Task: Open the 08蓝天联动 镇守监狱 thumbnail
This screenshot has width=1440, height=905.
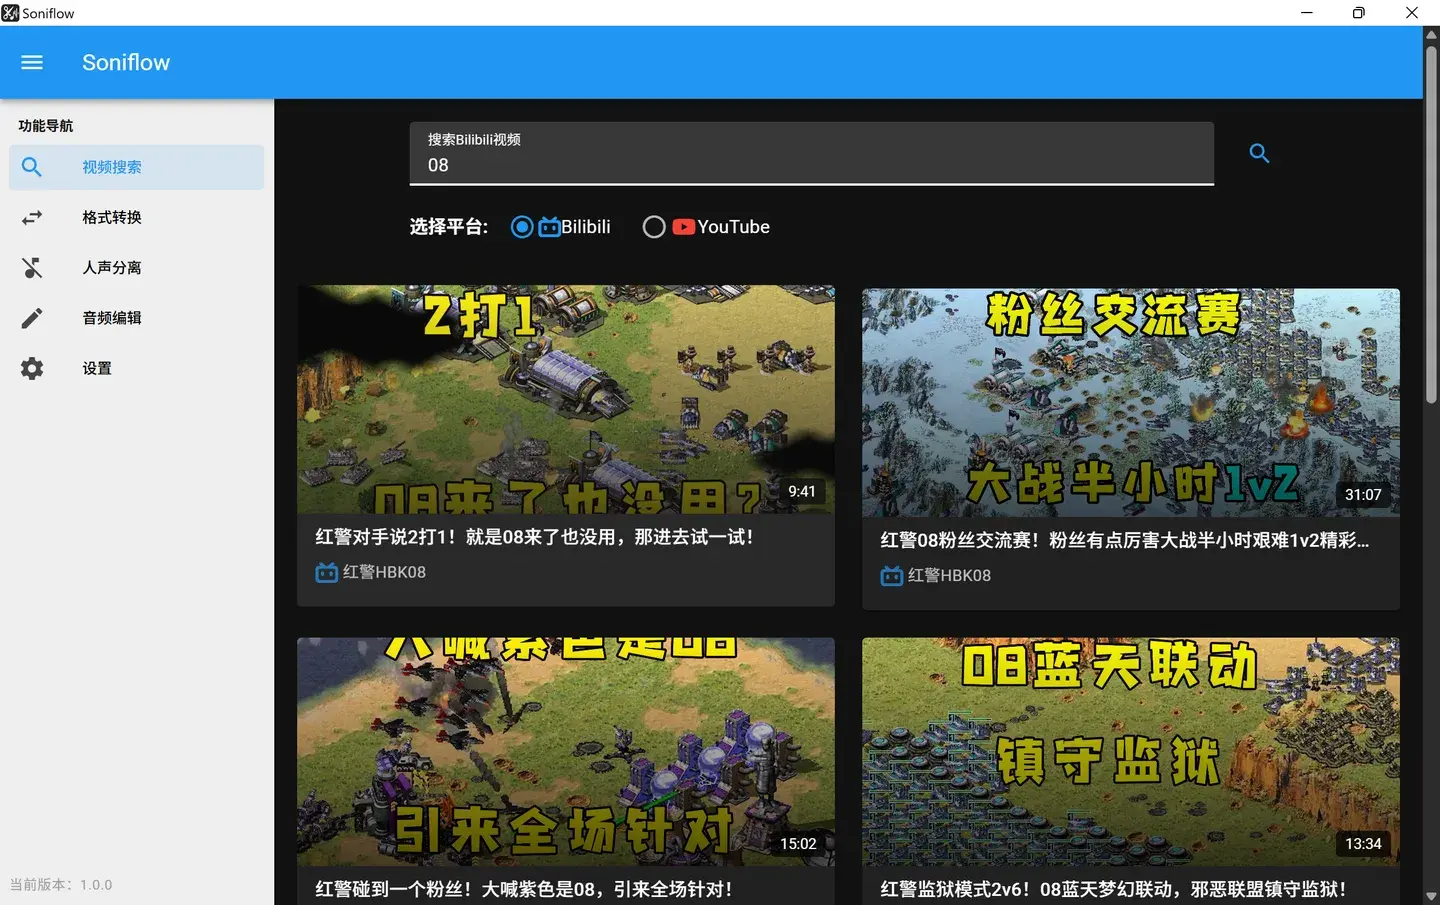Action: 1130,750
